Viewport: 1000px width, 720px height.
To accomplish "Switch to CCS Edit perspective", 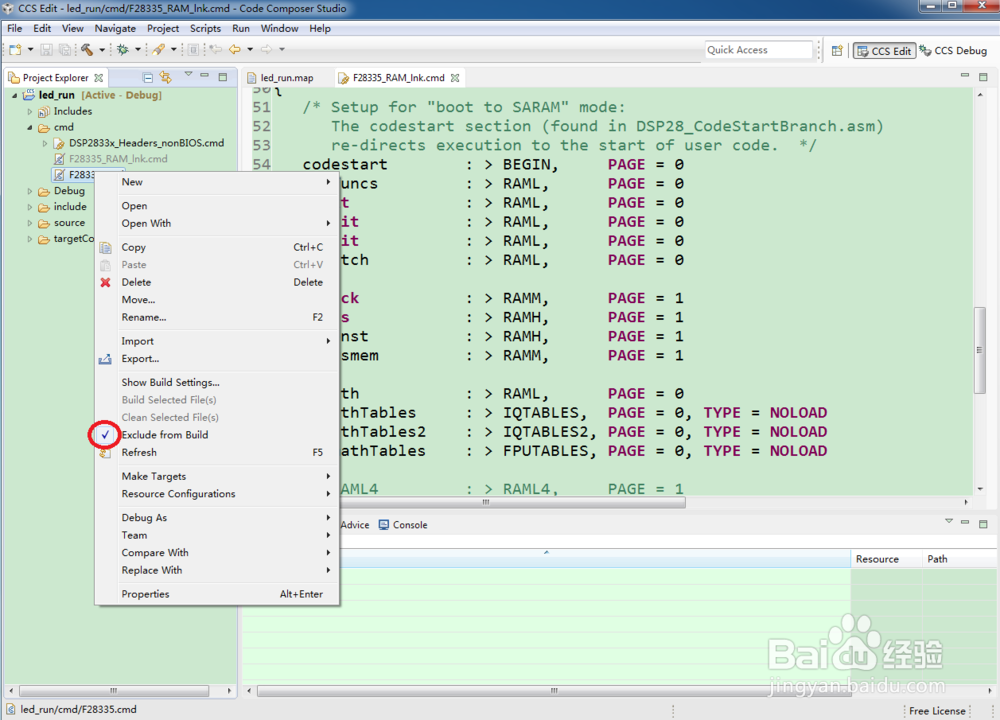I will tap(885, 51).
